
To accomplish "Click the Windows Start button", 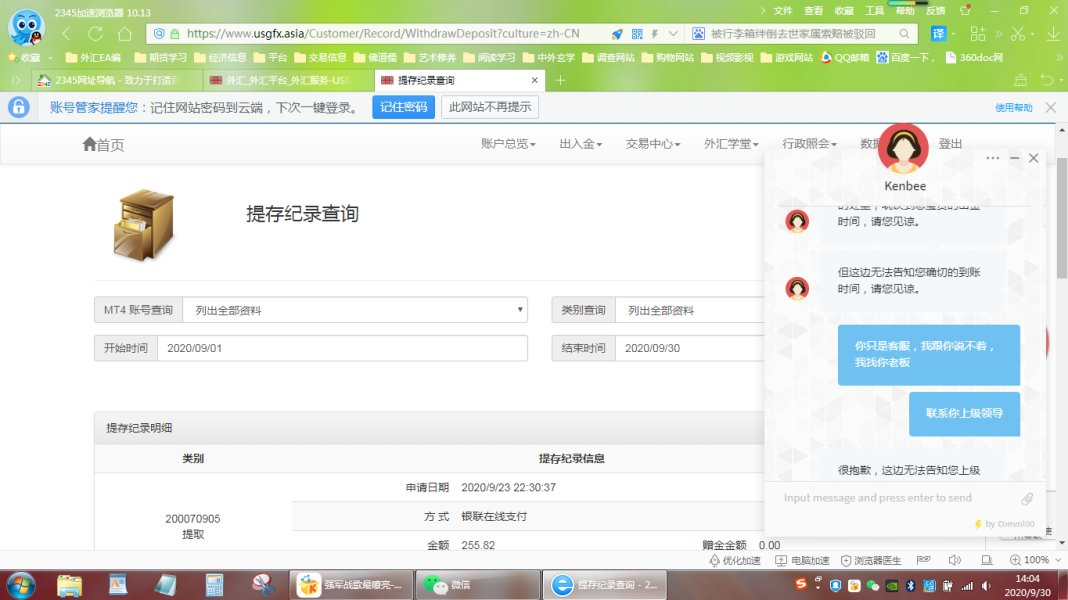I will click(21, 584).
